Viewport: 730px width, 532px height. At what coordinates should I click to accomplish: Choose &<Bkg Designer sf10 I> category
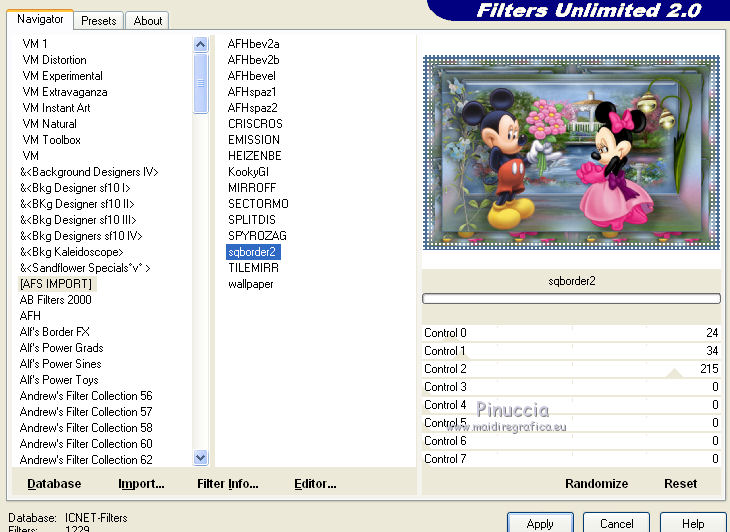[x=75, y=188]
